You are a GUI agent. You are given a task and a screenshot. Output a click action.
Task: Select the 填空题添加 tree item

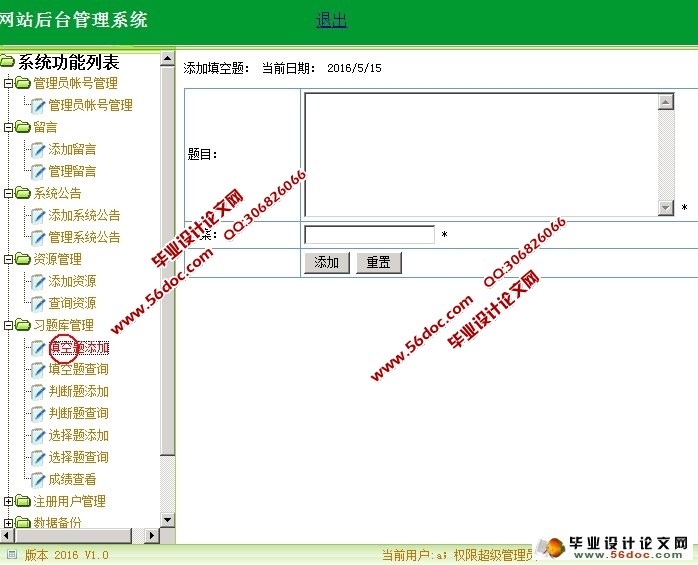coord(79,347)
